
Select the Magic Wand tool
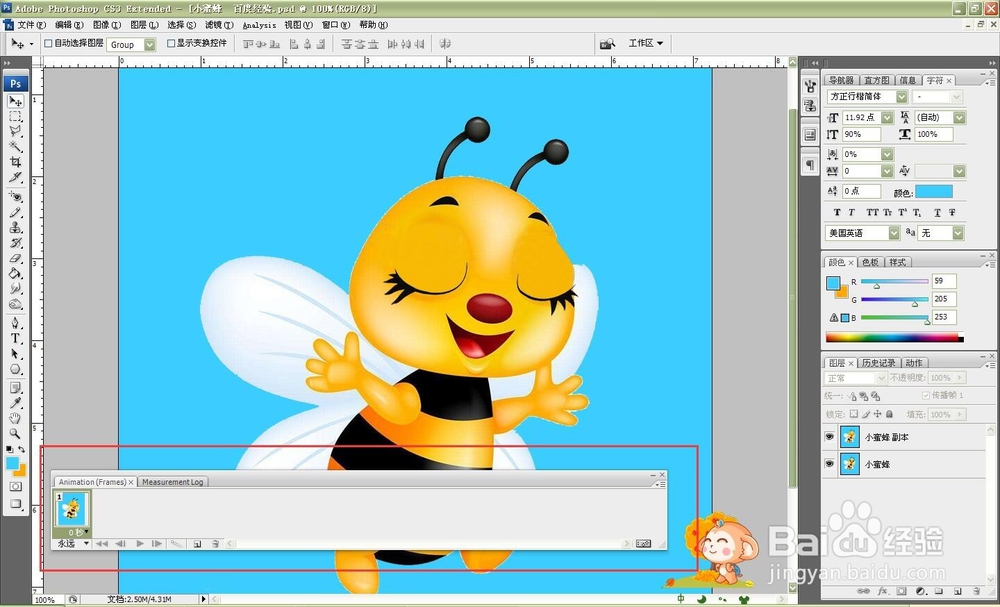(x=15, y=147)
